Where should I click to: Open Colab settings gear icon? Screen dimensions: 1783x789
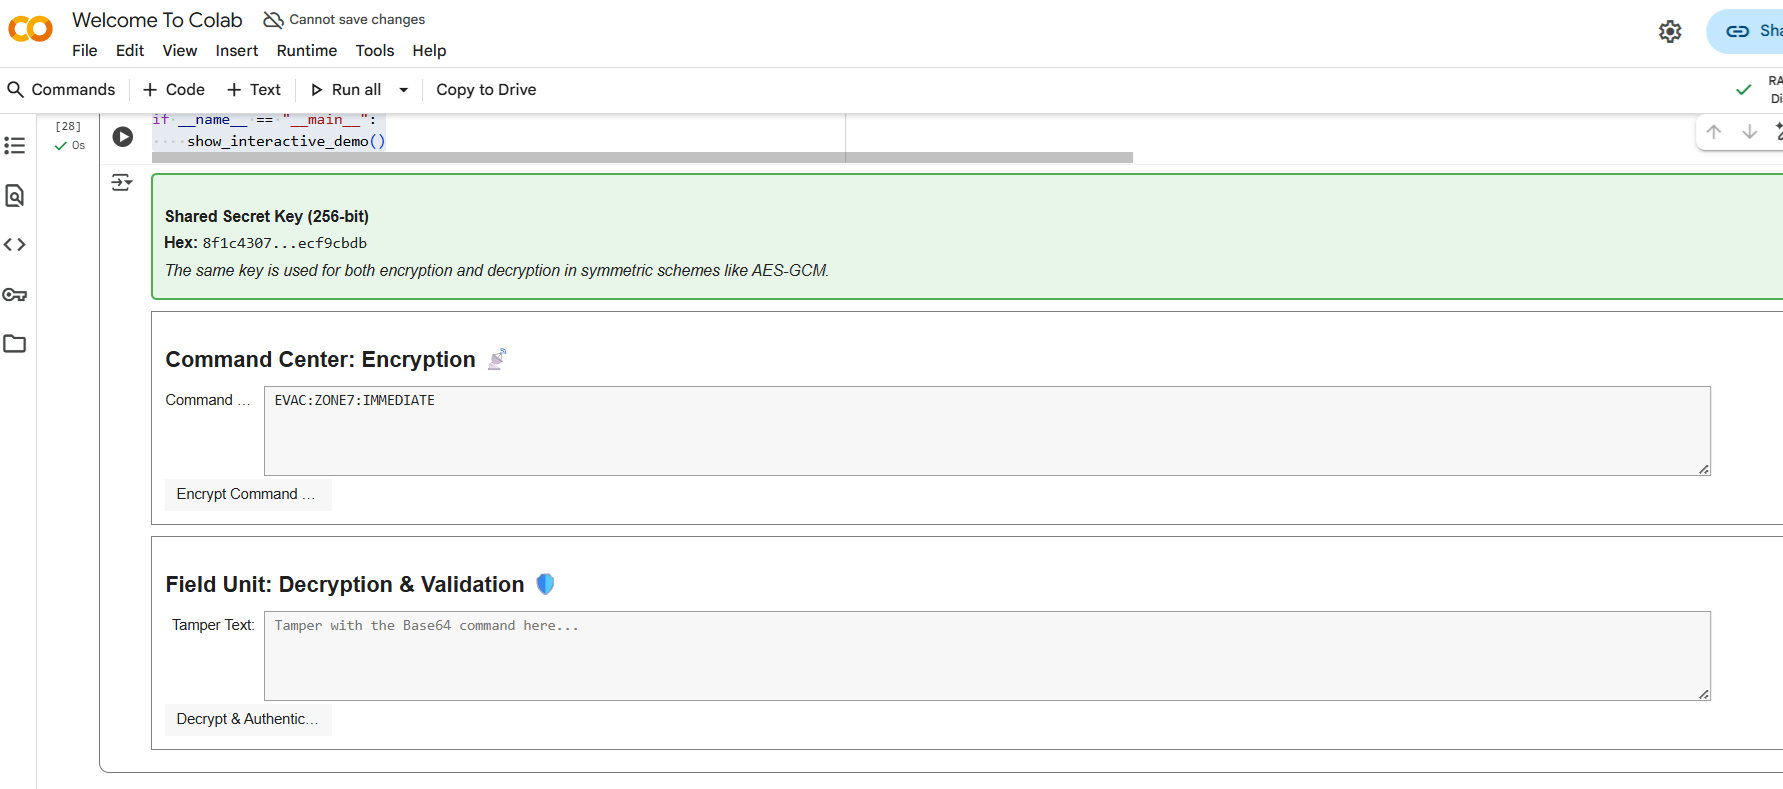point(1670,32)
